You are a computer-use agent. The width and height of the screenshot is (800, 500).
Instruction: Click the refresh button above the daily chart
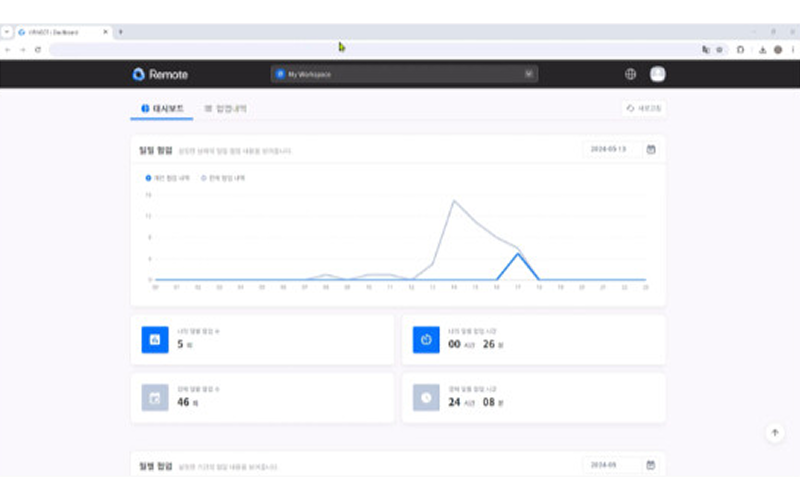[643, 108]
